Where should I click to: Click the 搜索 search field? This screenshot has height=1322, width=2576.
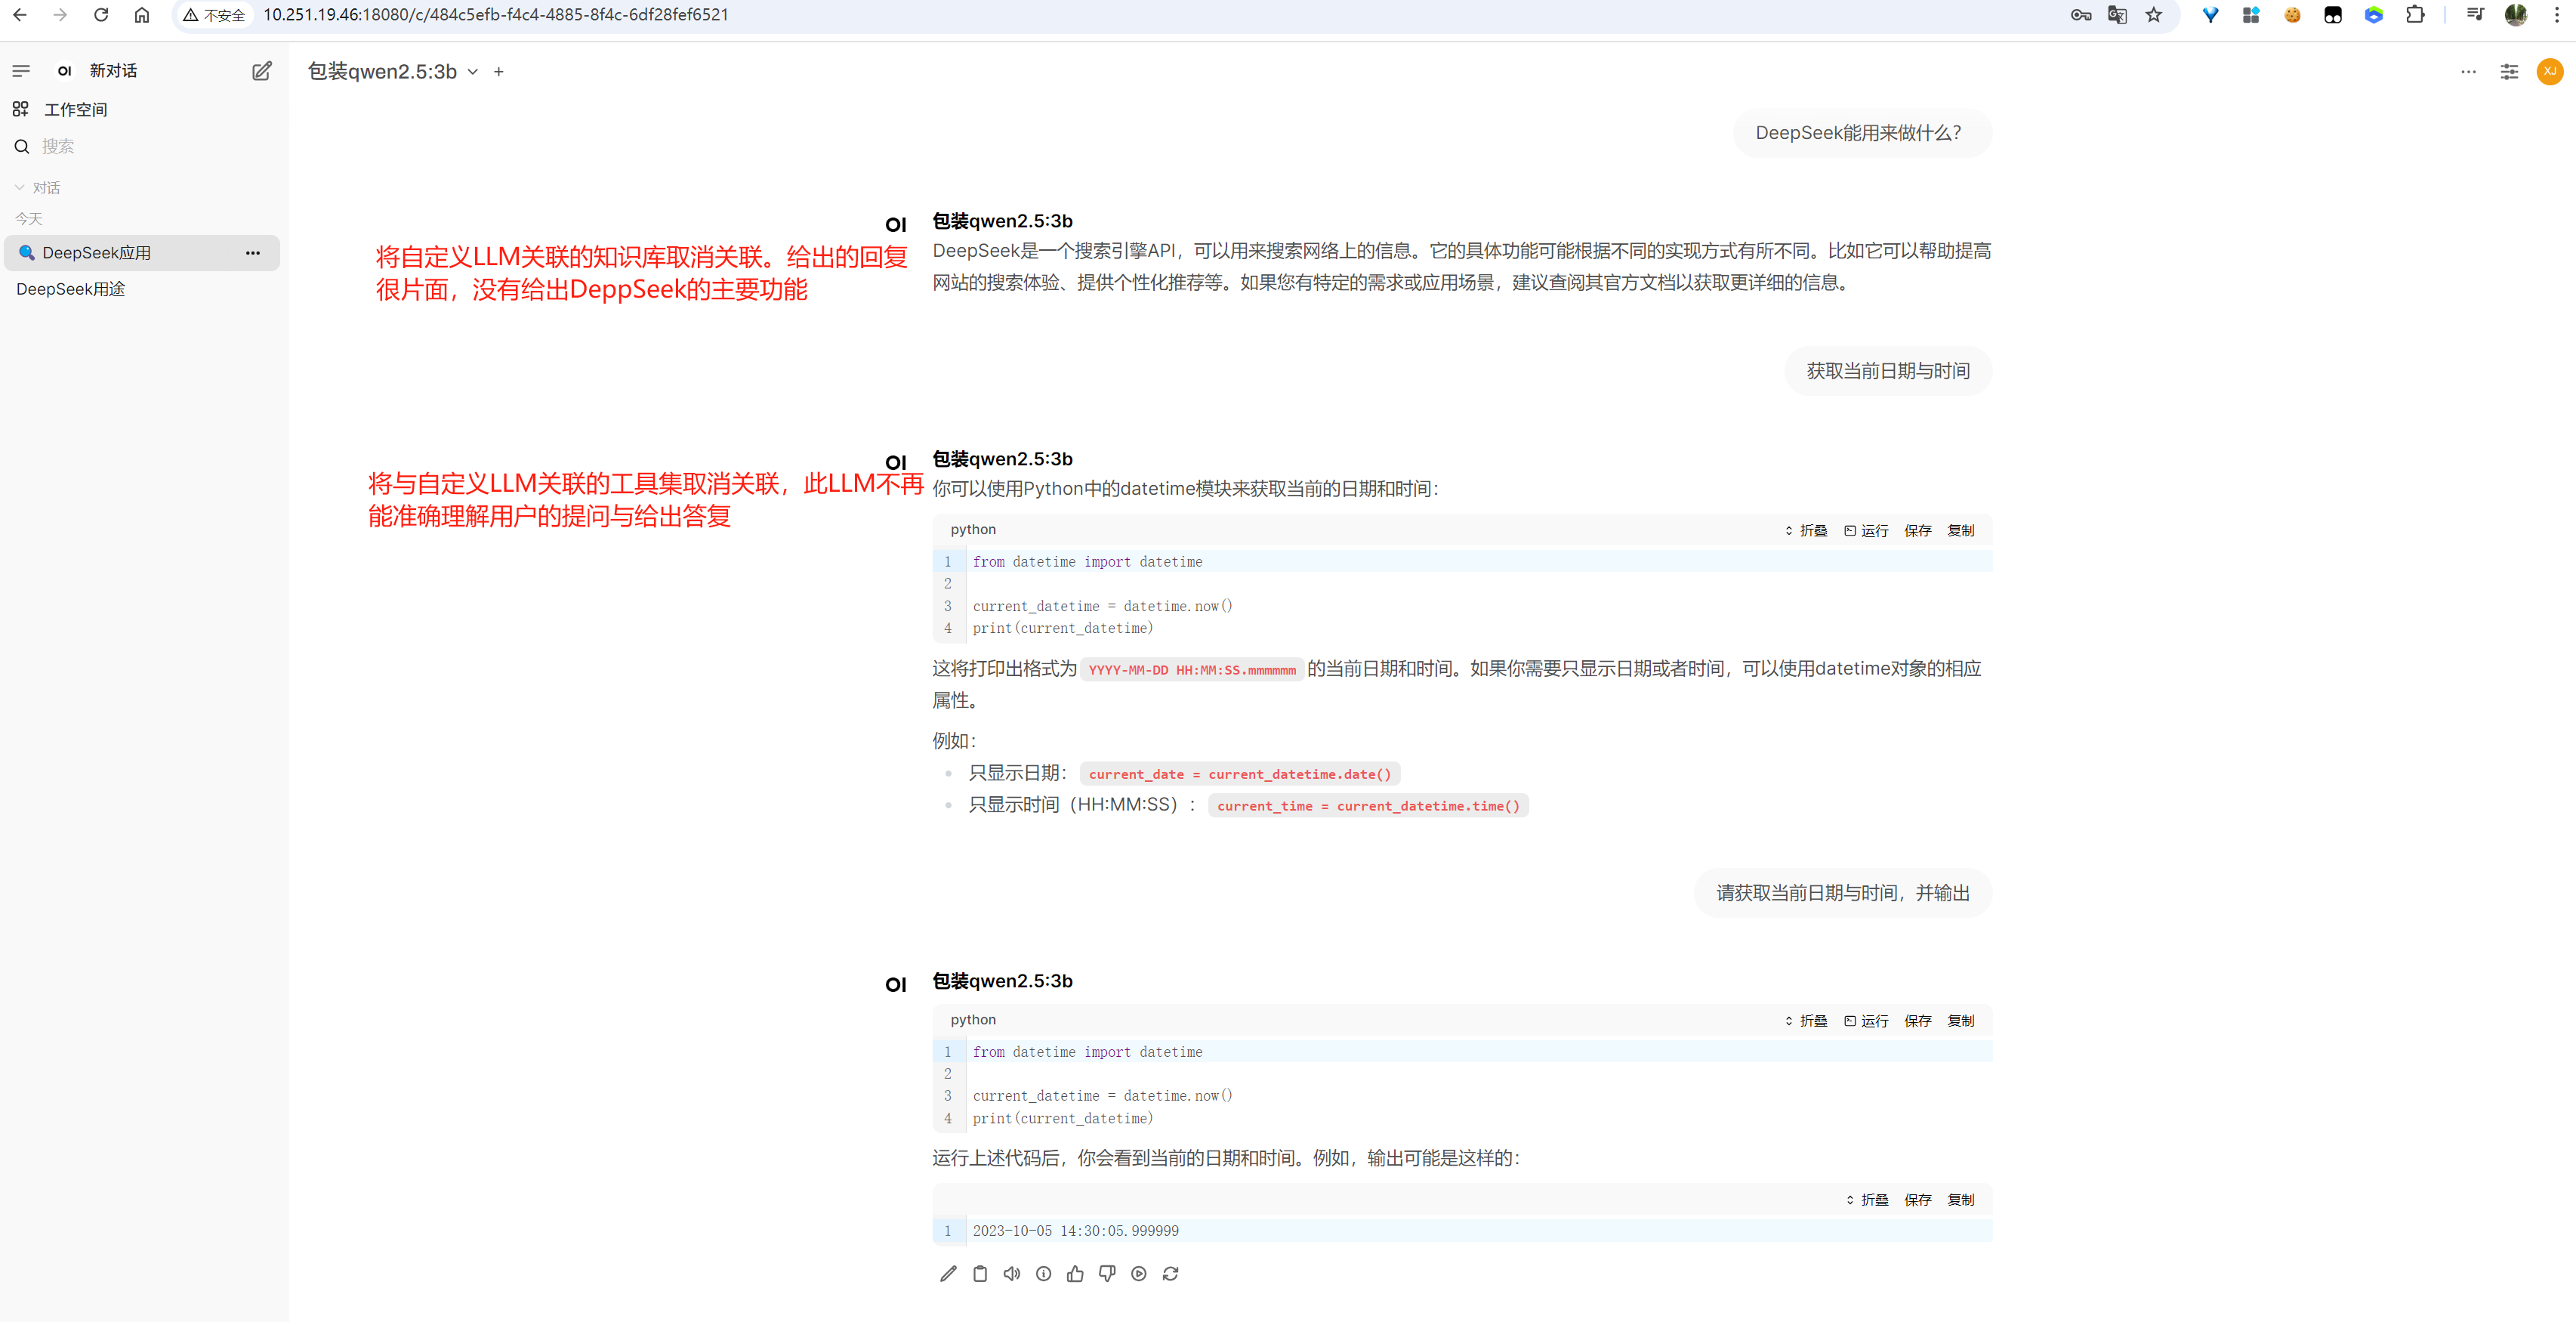(x=58, y=146)
